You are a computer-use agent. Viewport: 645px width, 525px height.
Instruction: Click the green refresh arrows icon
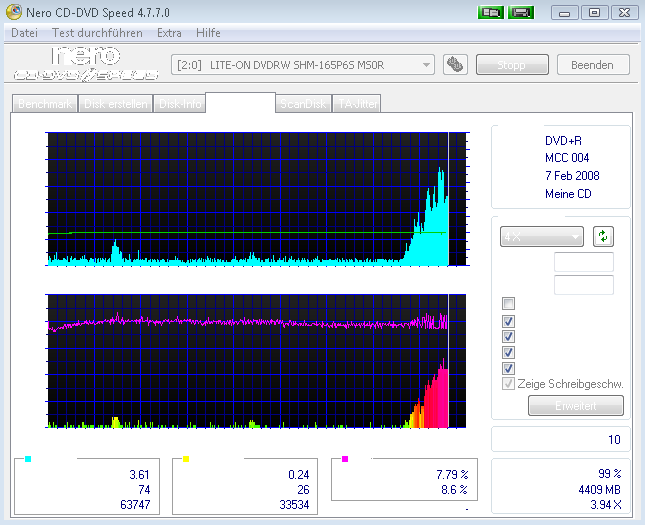click(603, 237)
